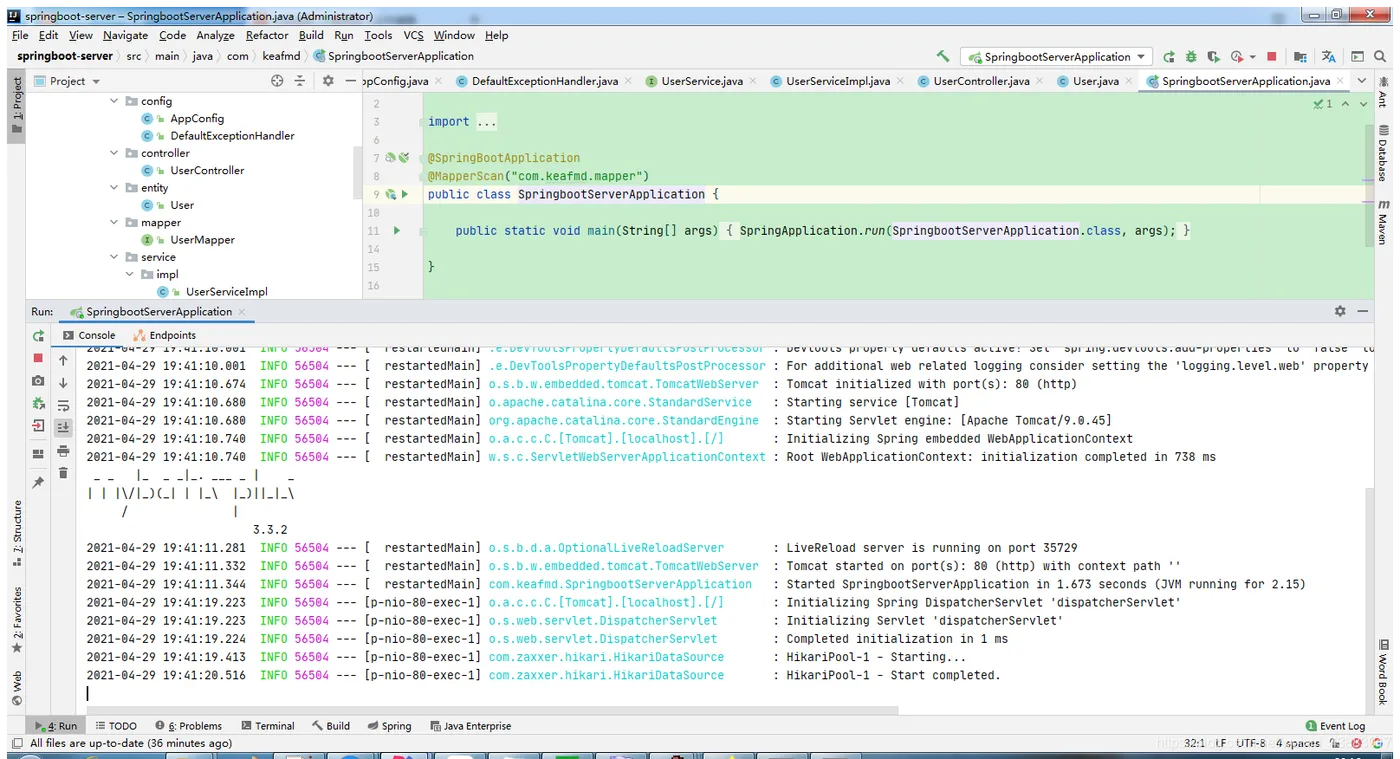Viewport: 1400px width, 759px height.
Task: Open the SpringbootServerApplication run configuration dropdown
Action: [x=1056, y=57]
